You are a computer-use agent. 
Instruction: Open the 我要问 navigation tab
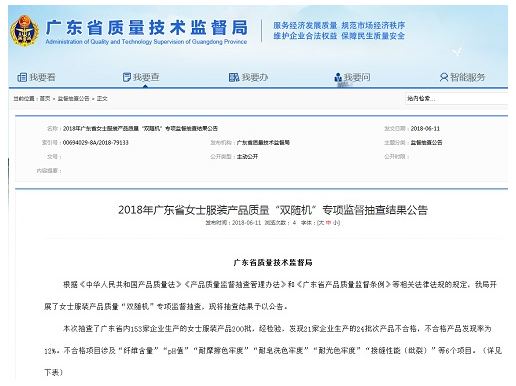[x=352, y=77]
